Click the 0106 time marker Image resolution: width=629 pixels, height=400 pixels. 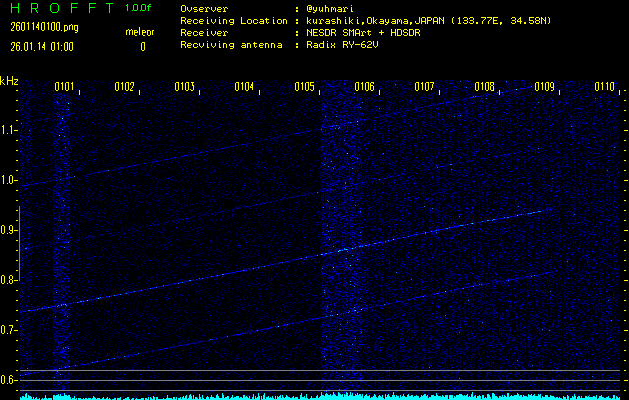tap(364, 87)
